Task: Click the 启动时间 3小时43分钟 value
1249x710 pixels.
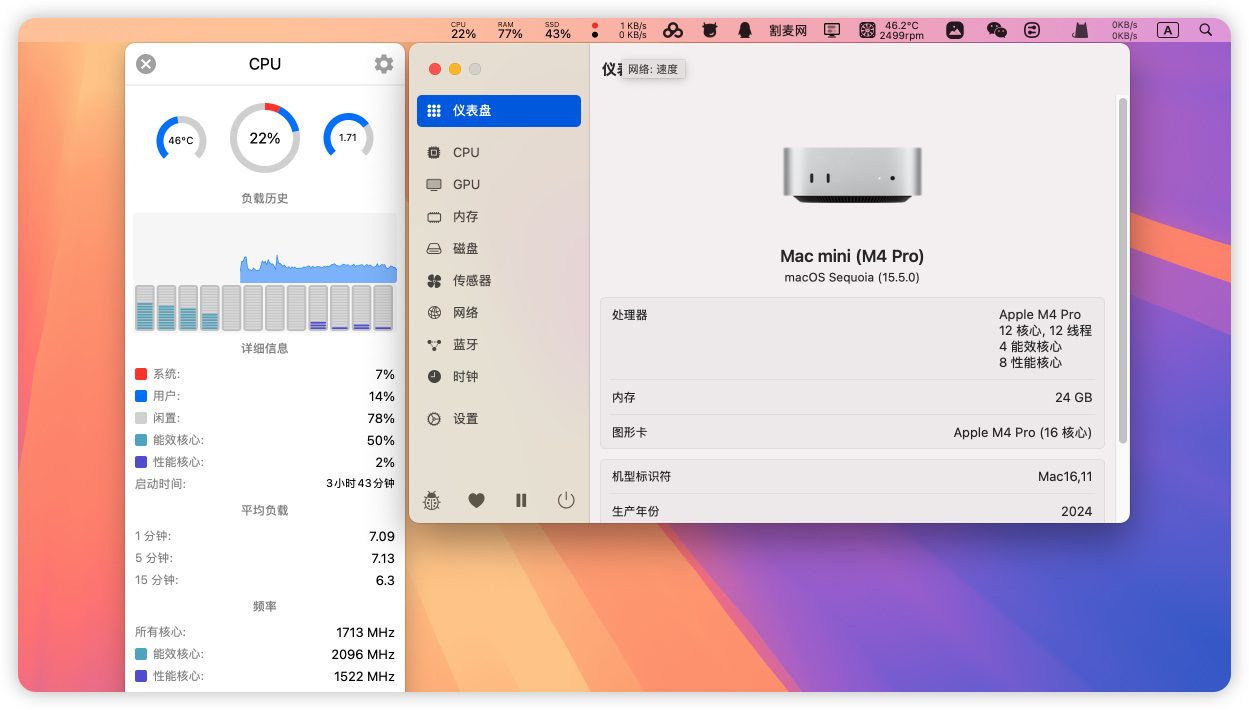Action: (360, 484)
